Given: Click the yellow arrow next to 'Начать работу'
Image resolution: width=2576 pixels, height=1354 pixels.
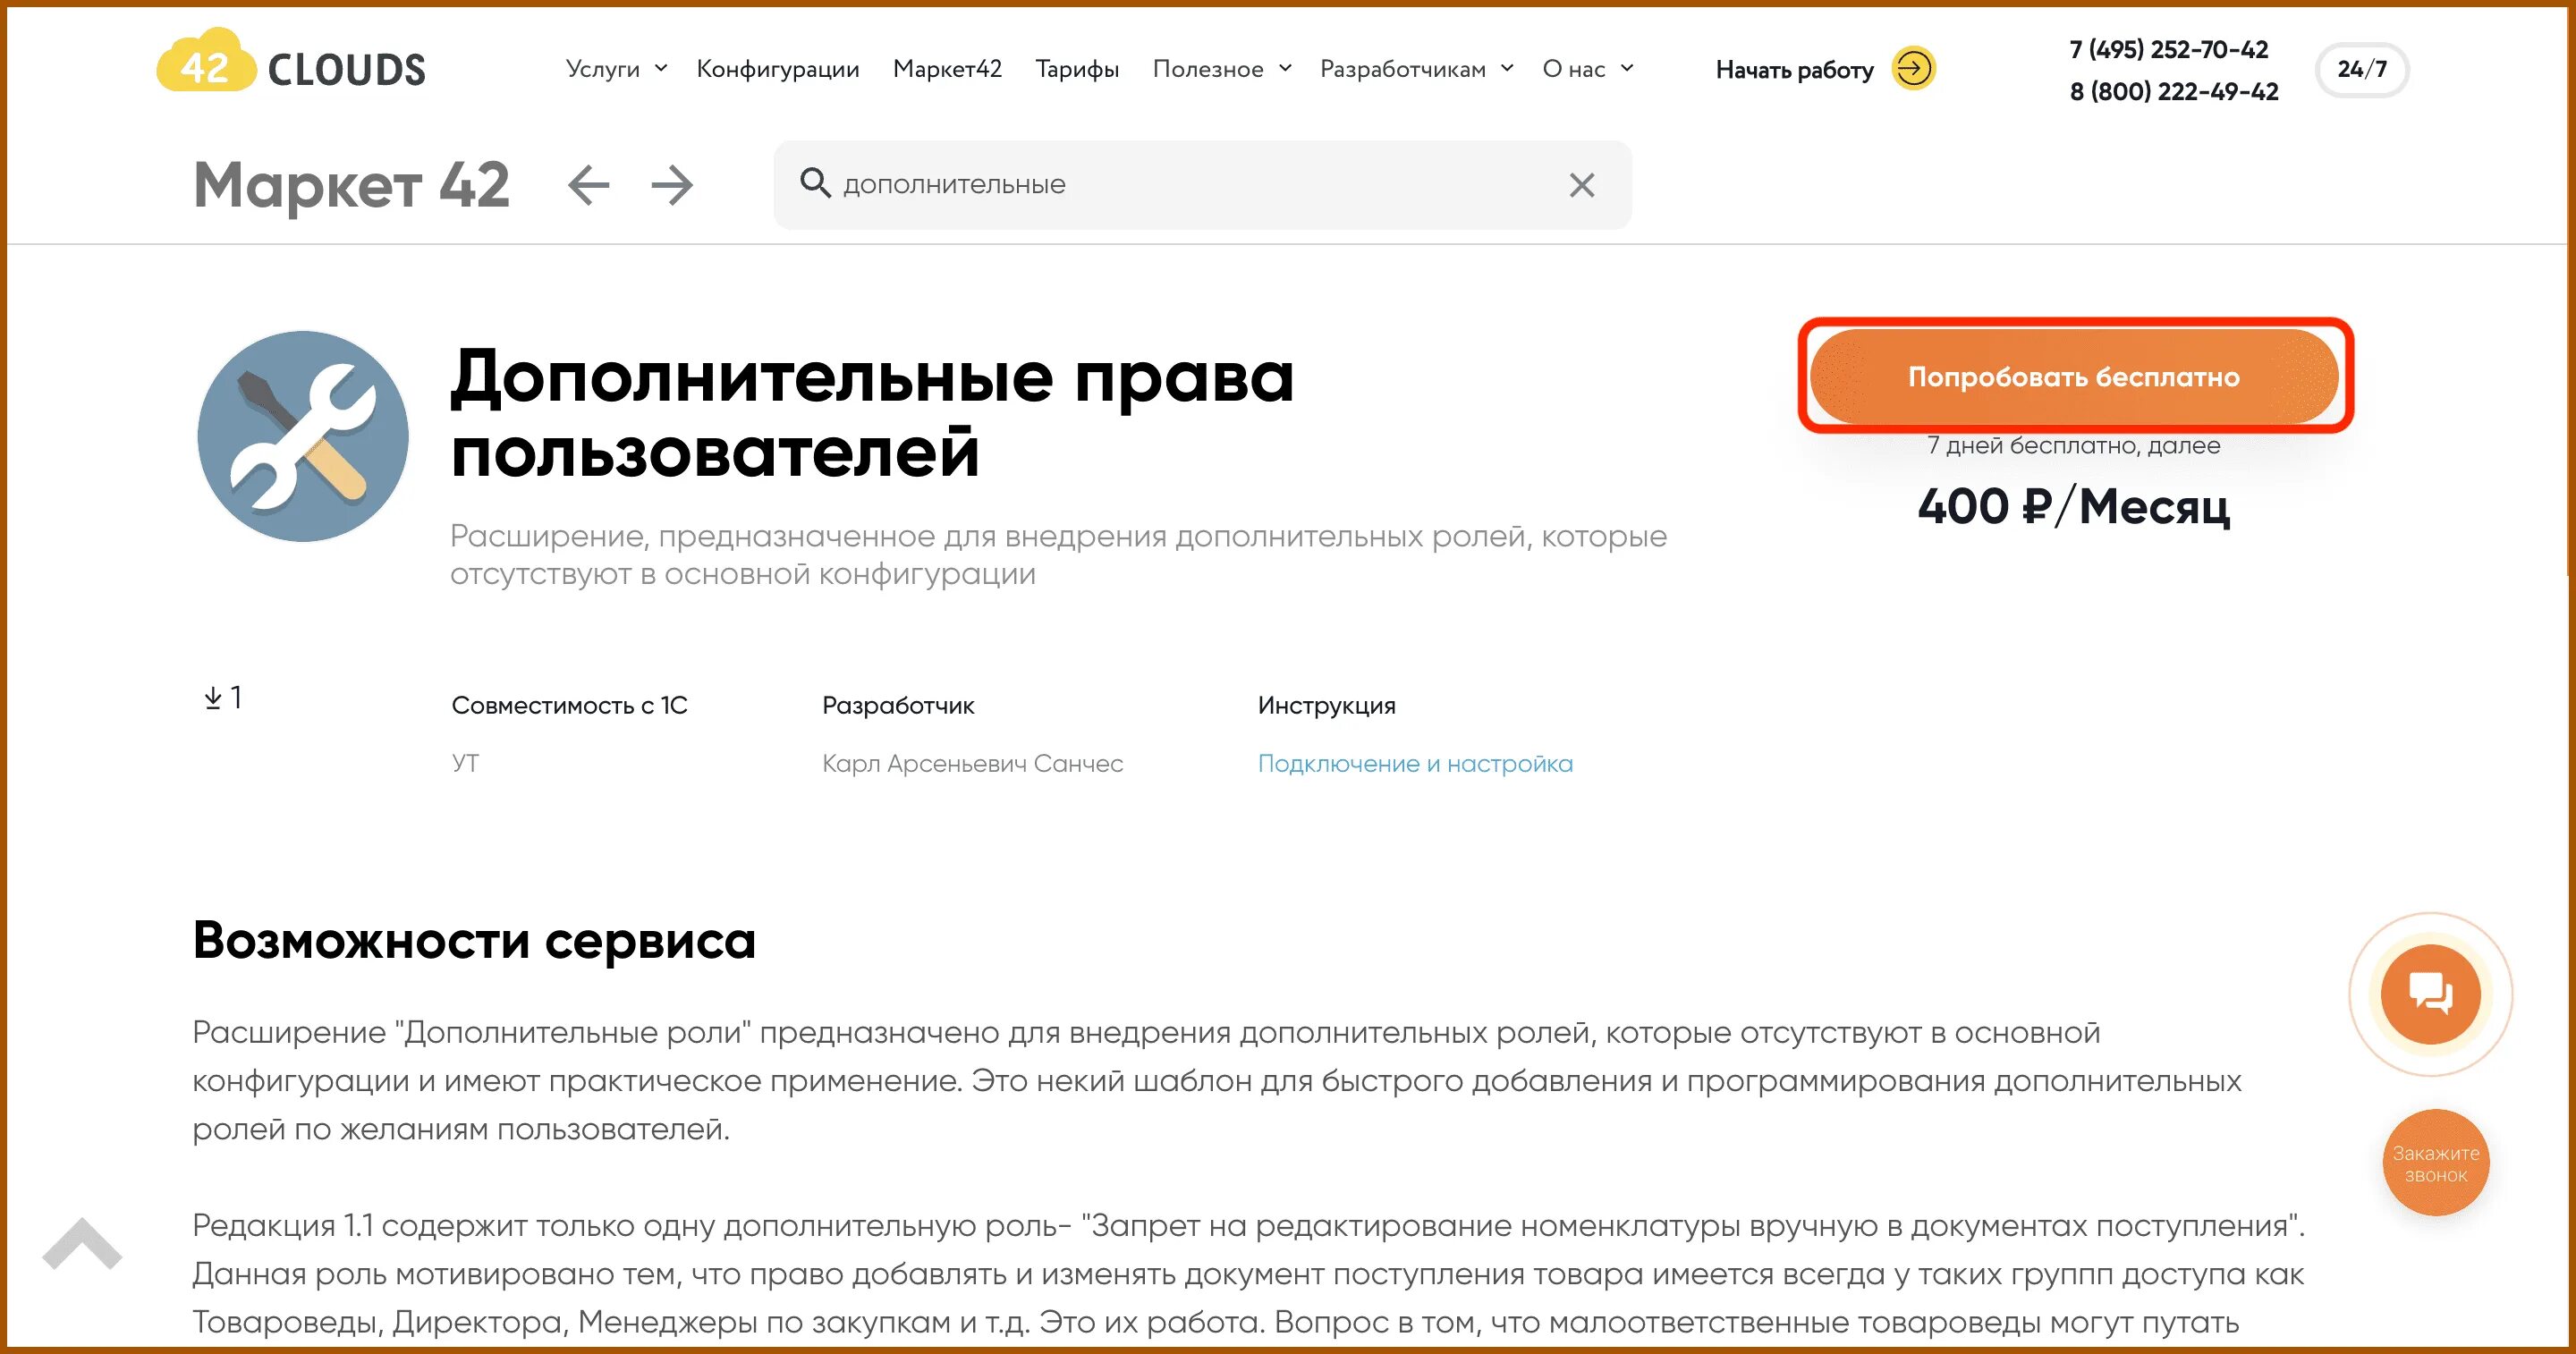Looking at the screenshot, I should click(x=1913, y=69).
